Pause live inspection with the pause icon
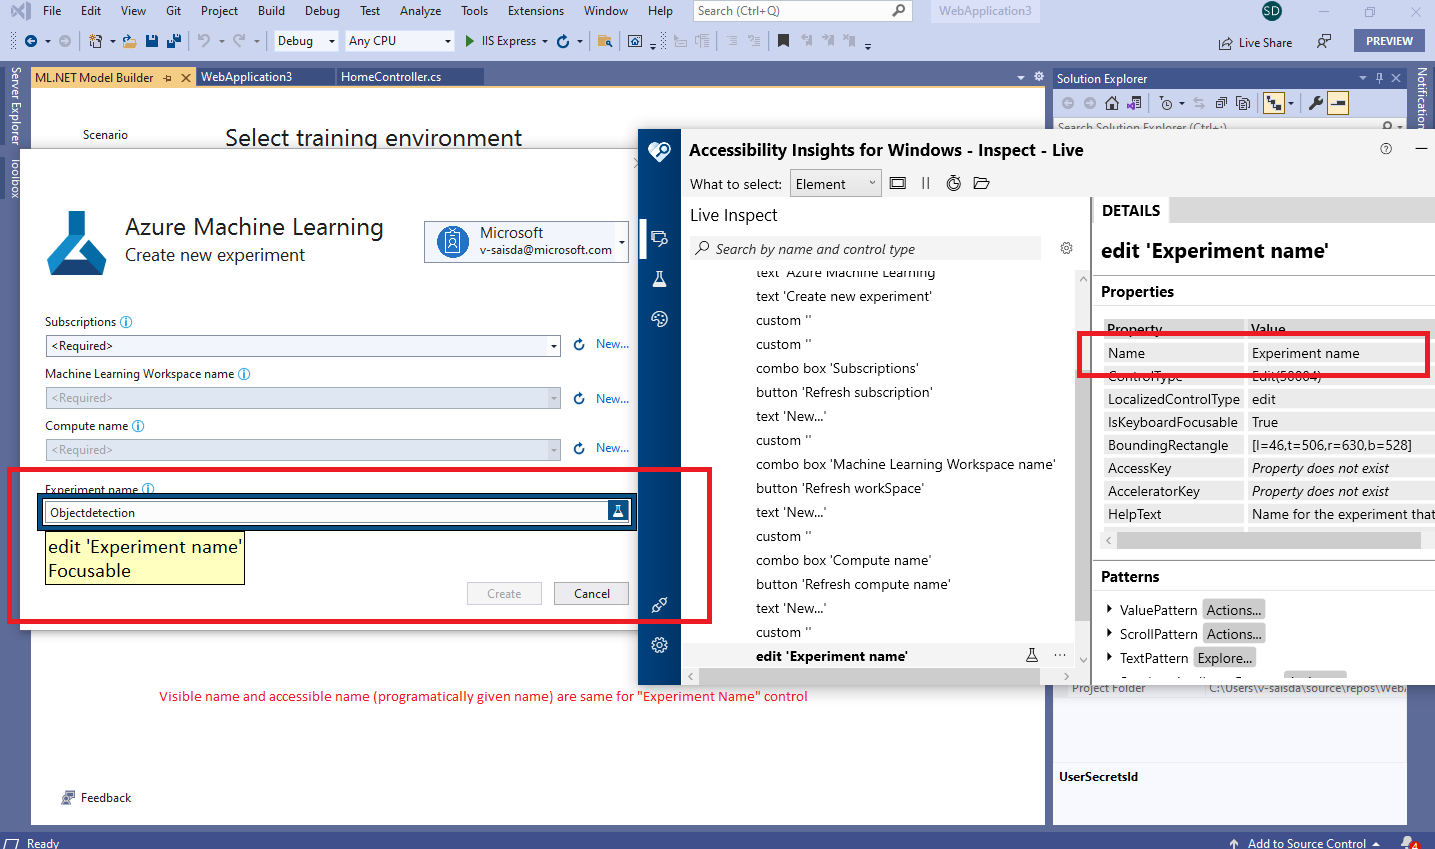 (x=925, y=183)
